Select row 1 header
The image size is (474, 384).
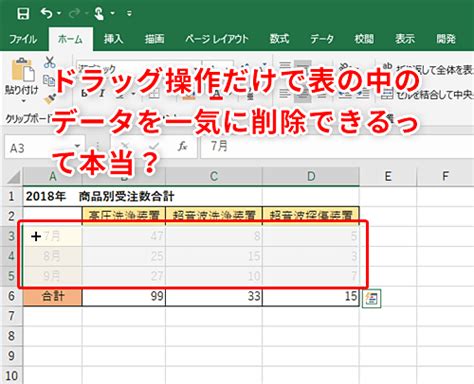(11, 196)
